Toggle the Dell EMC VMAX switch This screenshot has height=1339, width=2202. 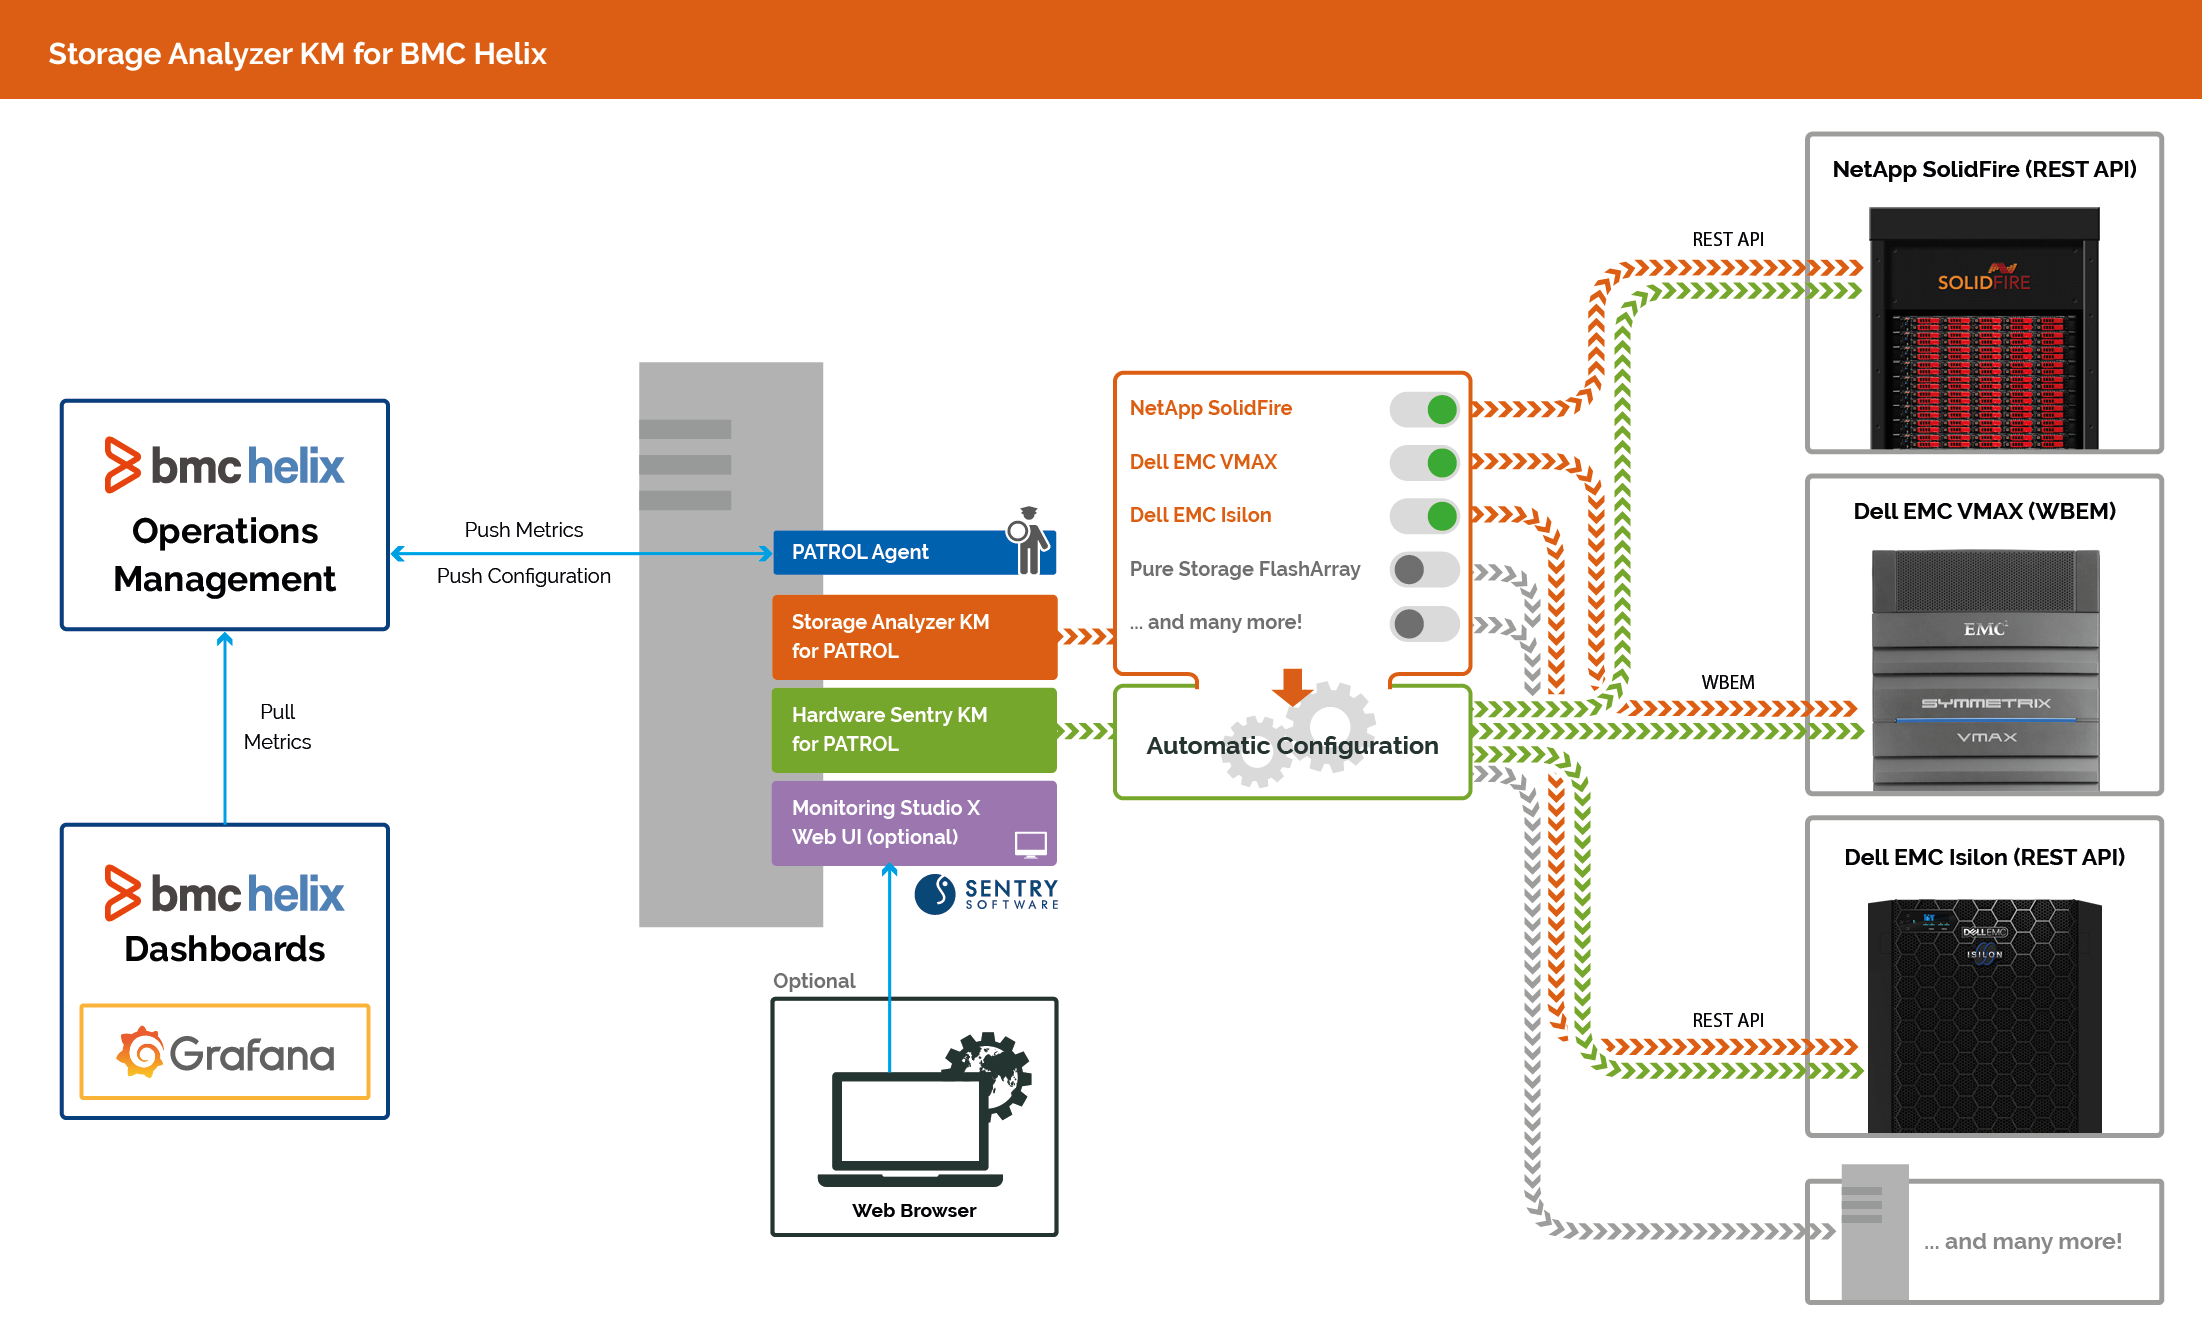[x=1424, y=463]
